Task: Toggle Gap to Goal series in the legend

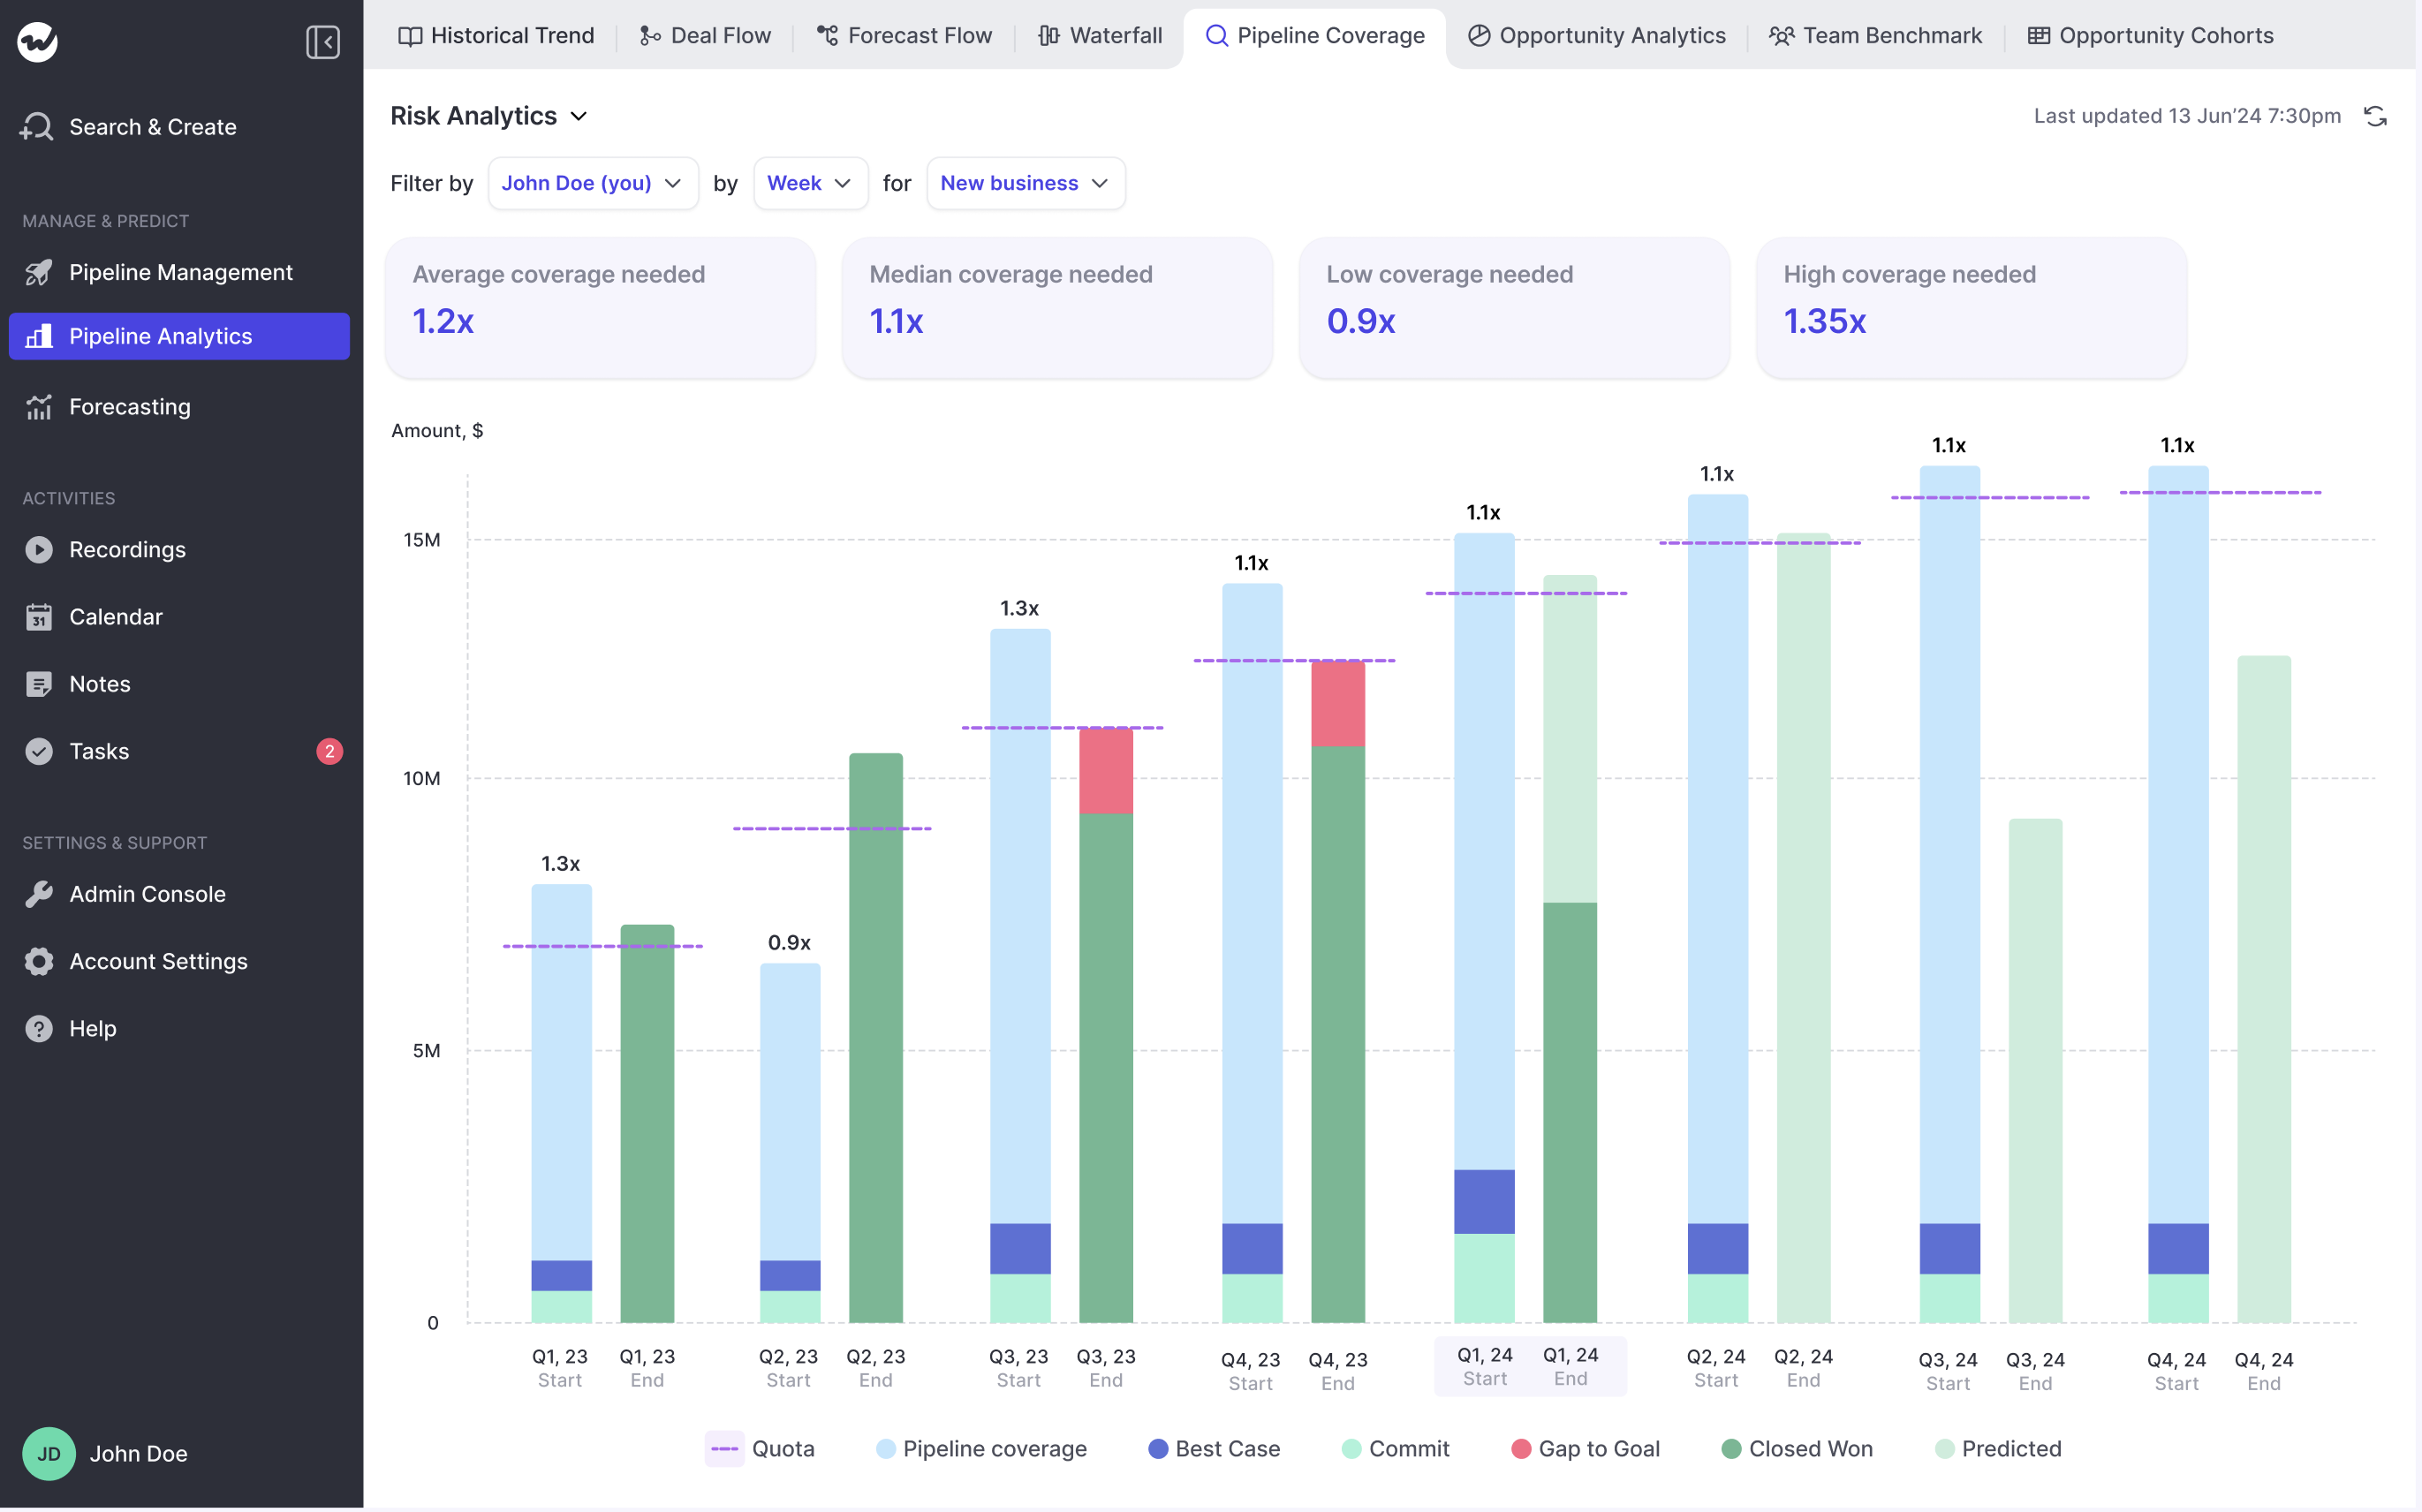Action: click(1585, 1448)
